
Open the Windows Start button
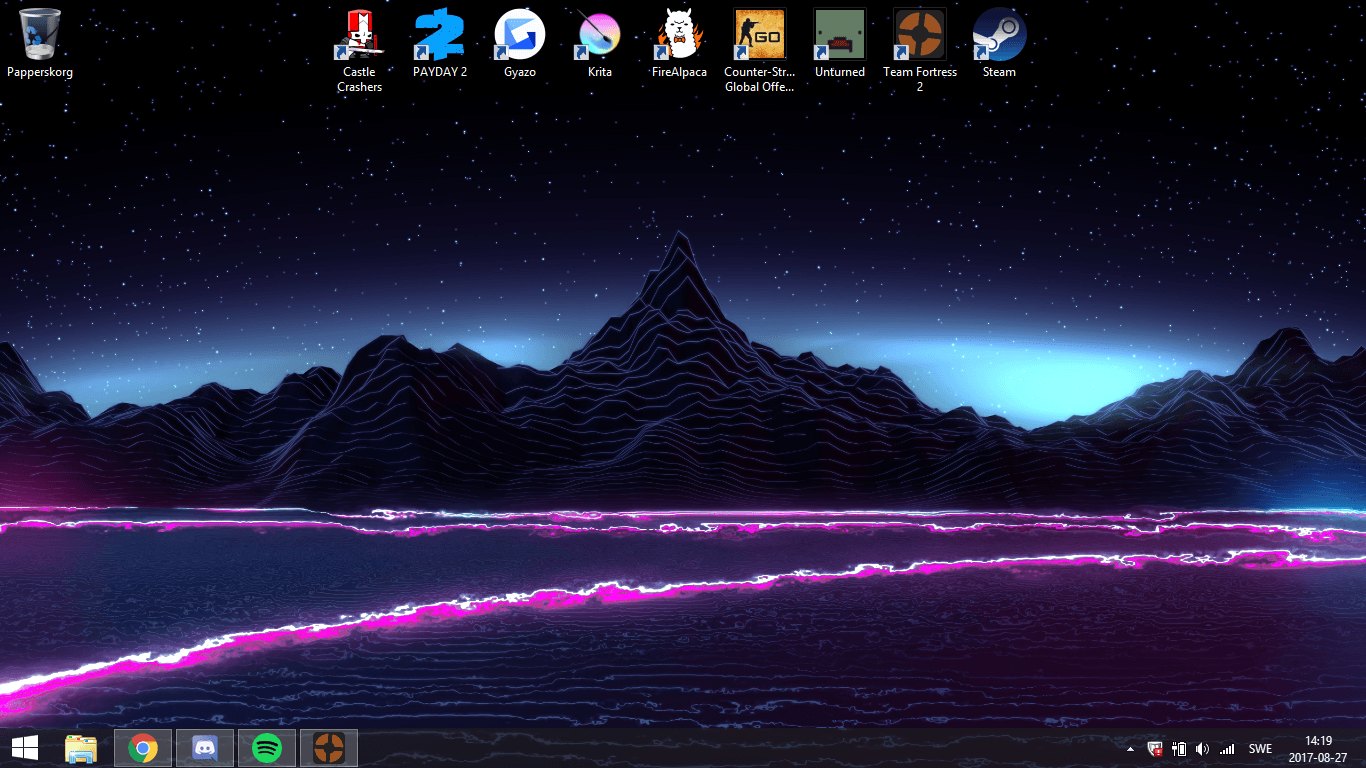click(25, 748)
